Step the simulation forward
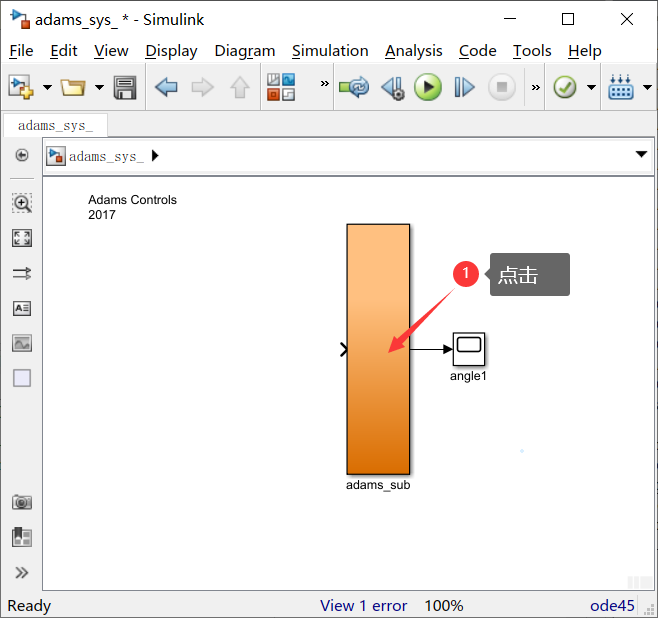The width and height of the screenshot is (658, 618). 464,87
